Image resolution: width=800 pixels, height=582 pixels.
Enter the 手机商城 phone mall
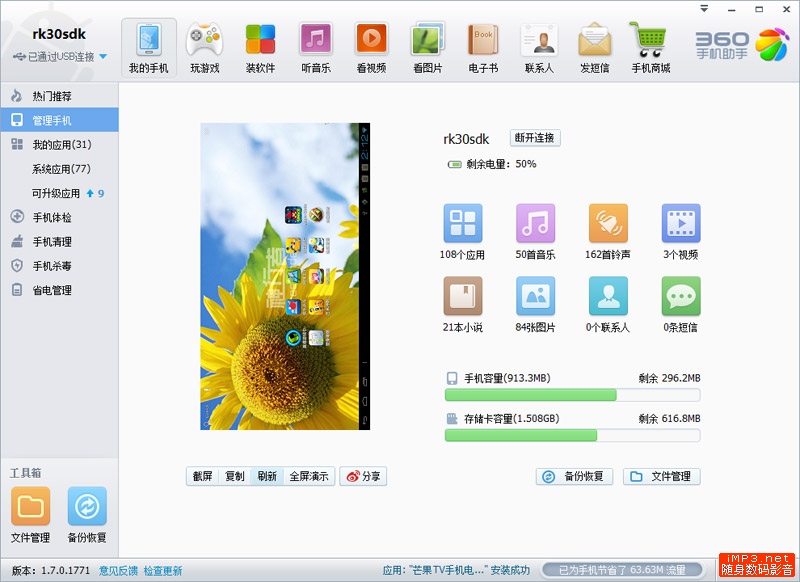(650, 46)
